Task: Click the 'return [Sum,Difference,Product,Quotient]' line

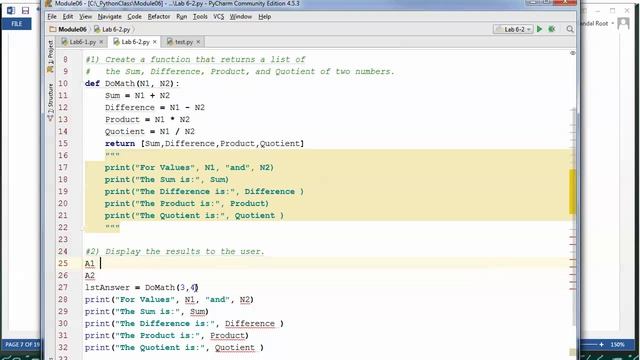Action: (204, 143)
